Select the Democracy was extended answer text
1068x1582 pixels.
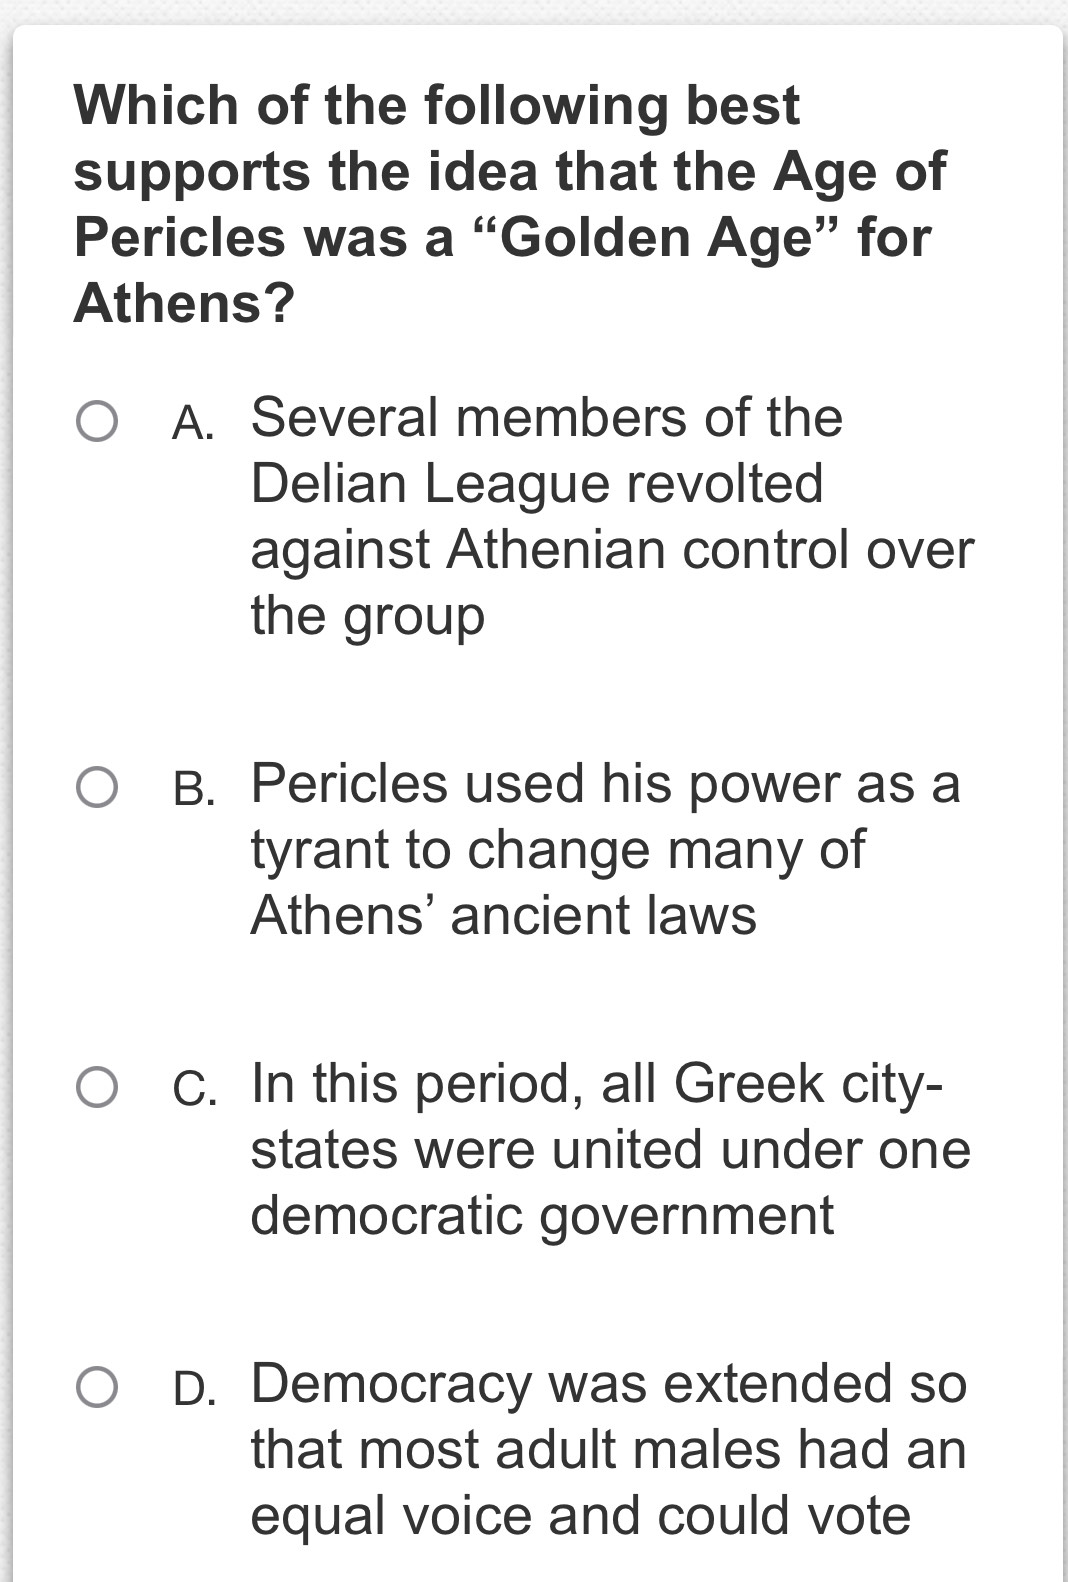click(609, 1449)
